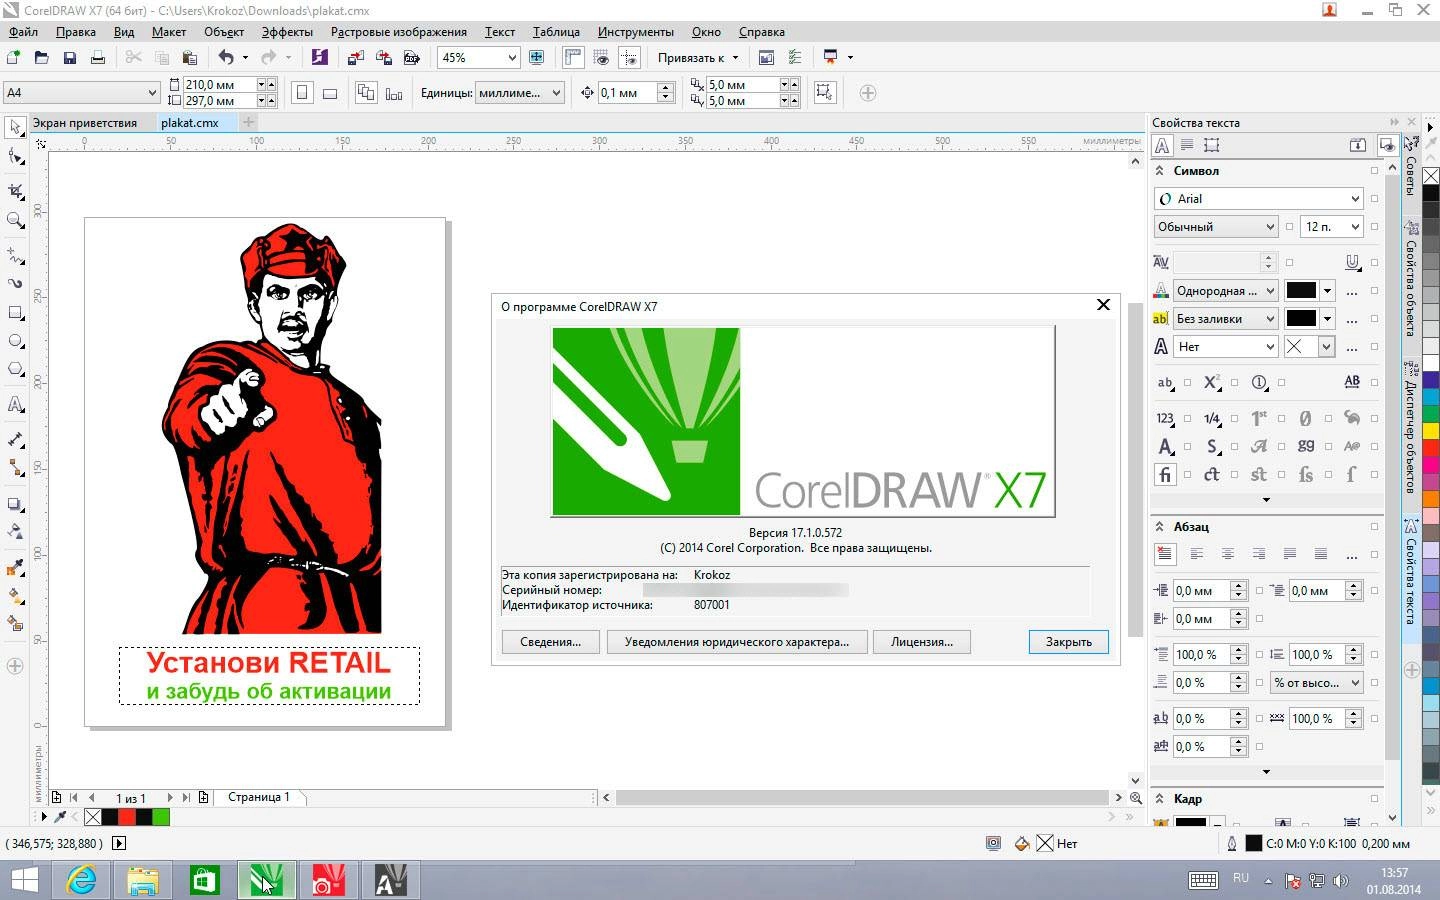The width and height of the screenshot is (1440, 900).
Task: Click the Publish to PDF icon
Action: [411, 58]
